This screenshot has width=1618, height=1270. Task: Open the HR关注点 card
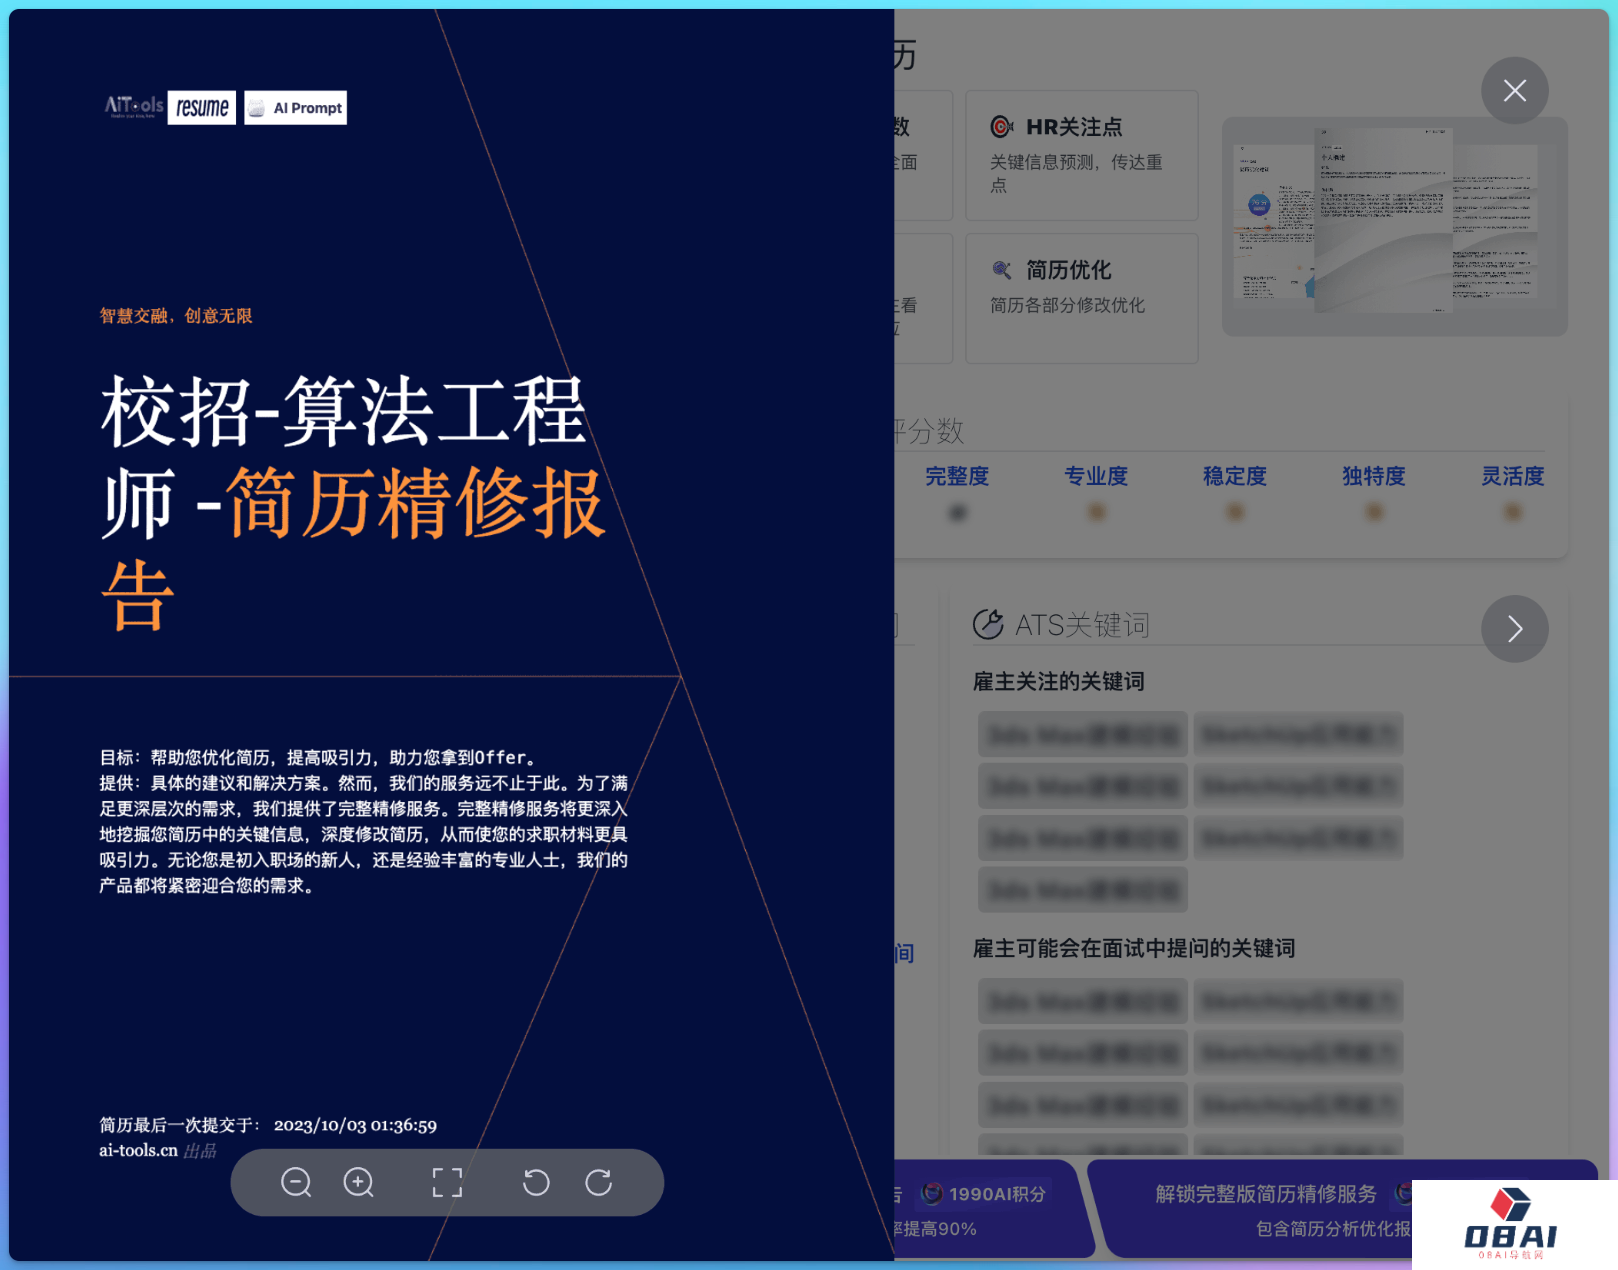[1081, 155]
